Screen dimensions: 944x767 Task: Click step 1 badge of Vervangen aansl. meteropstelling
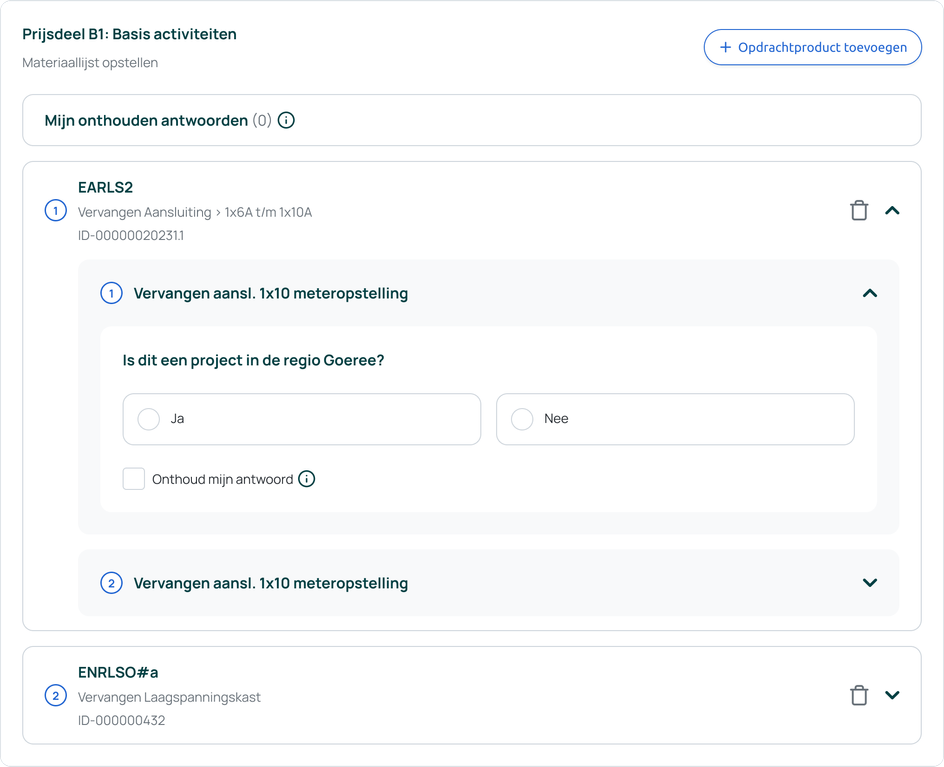pyautogui.click(x=111, y=294)
